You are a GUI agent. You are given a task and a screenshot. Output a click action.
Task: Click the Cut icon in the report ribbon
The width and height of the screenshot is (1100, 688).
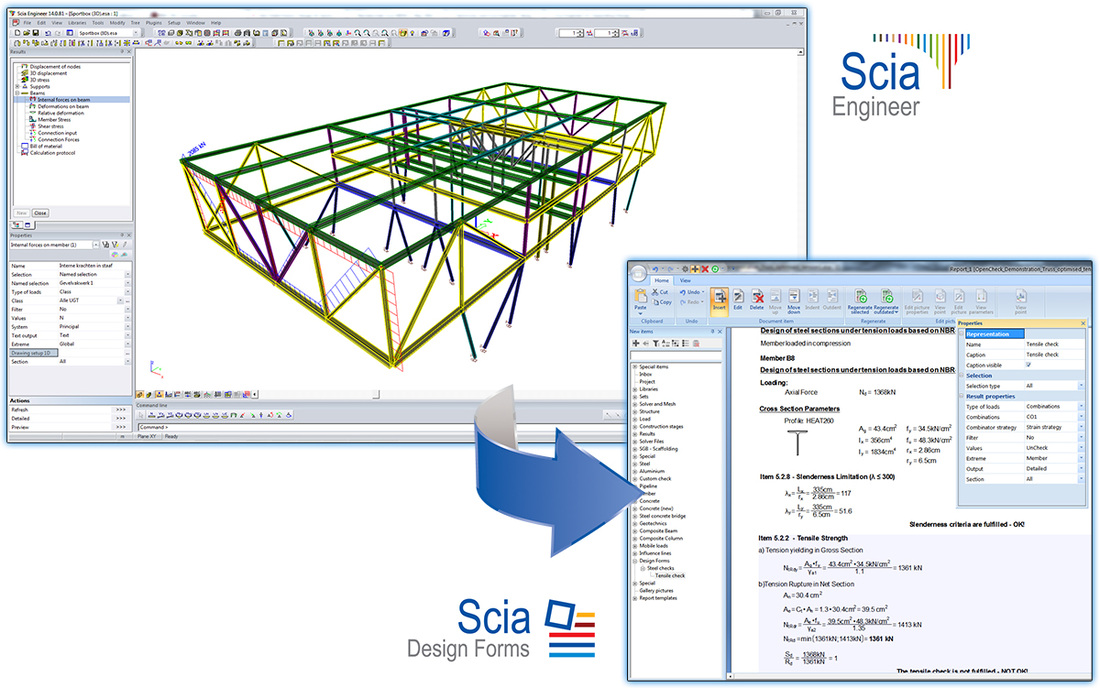coord(661,292)
